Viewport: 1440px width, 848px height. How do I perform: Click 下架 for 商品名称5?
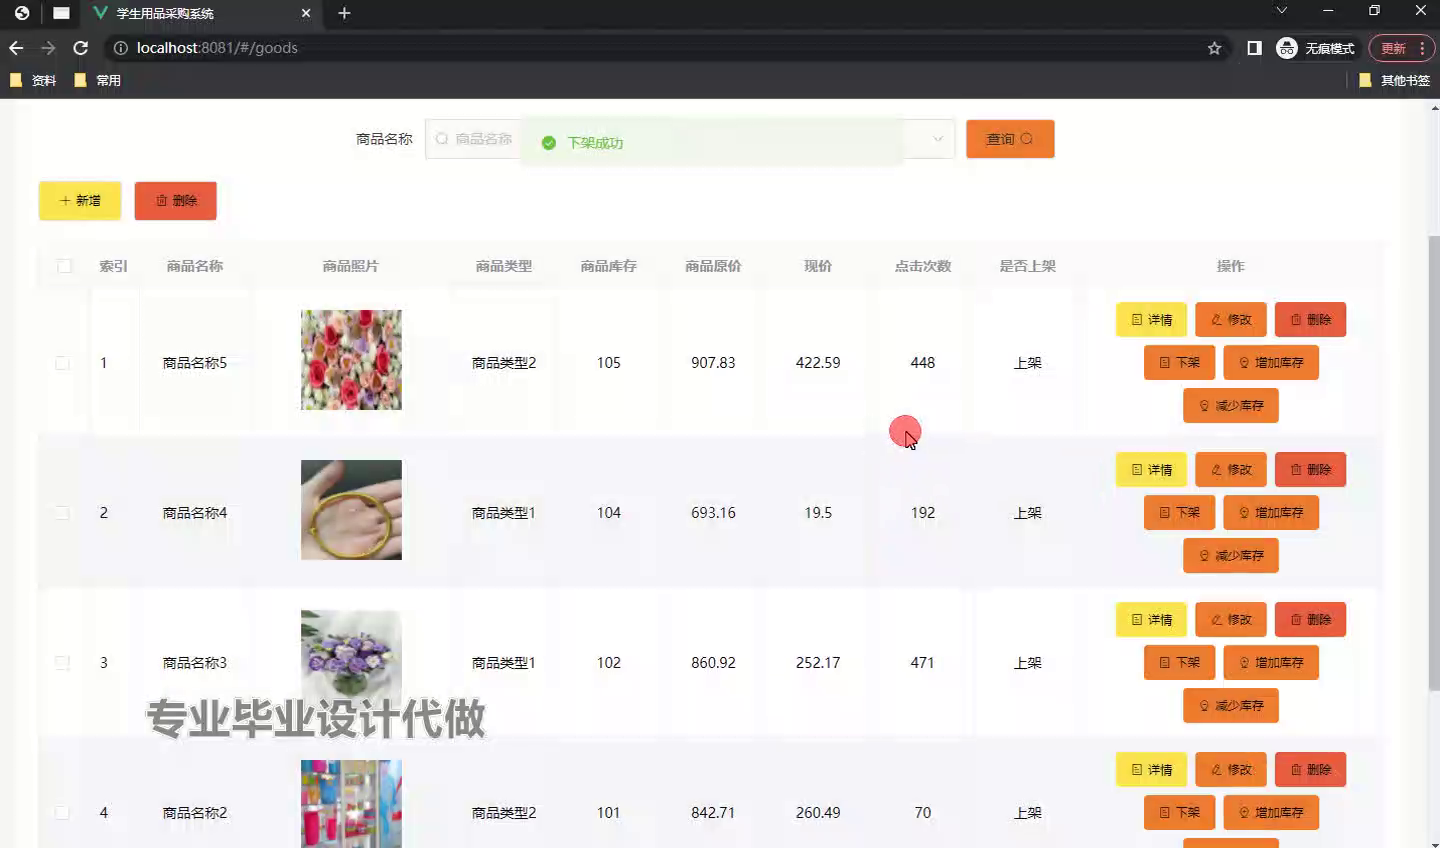click(1179, 363)
